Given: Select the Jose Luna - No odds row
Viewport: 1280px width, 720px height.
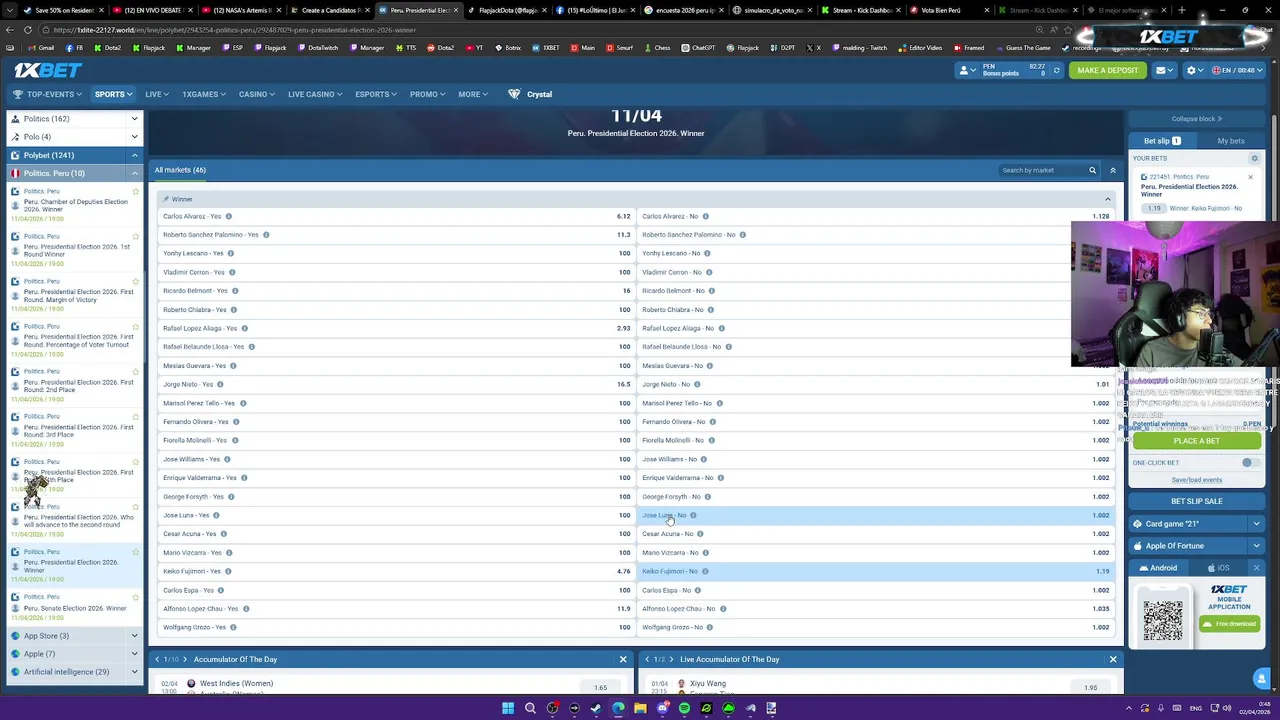Looking at the screenshot, I should click(876, 515).
